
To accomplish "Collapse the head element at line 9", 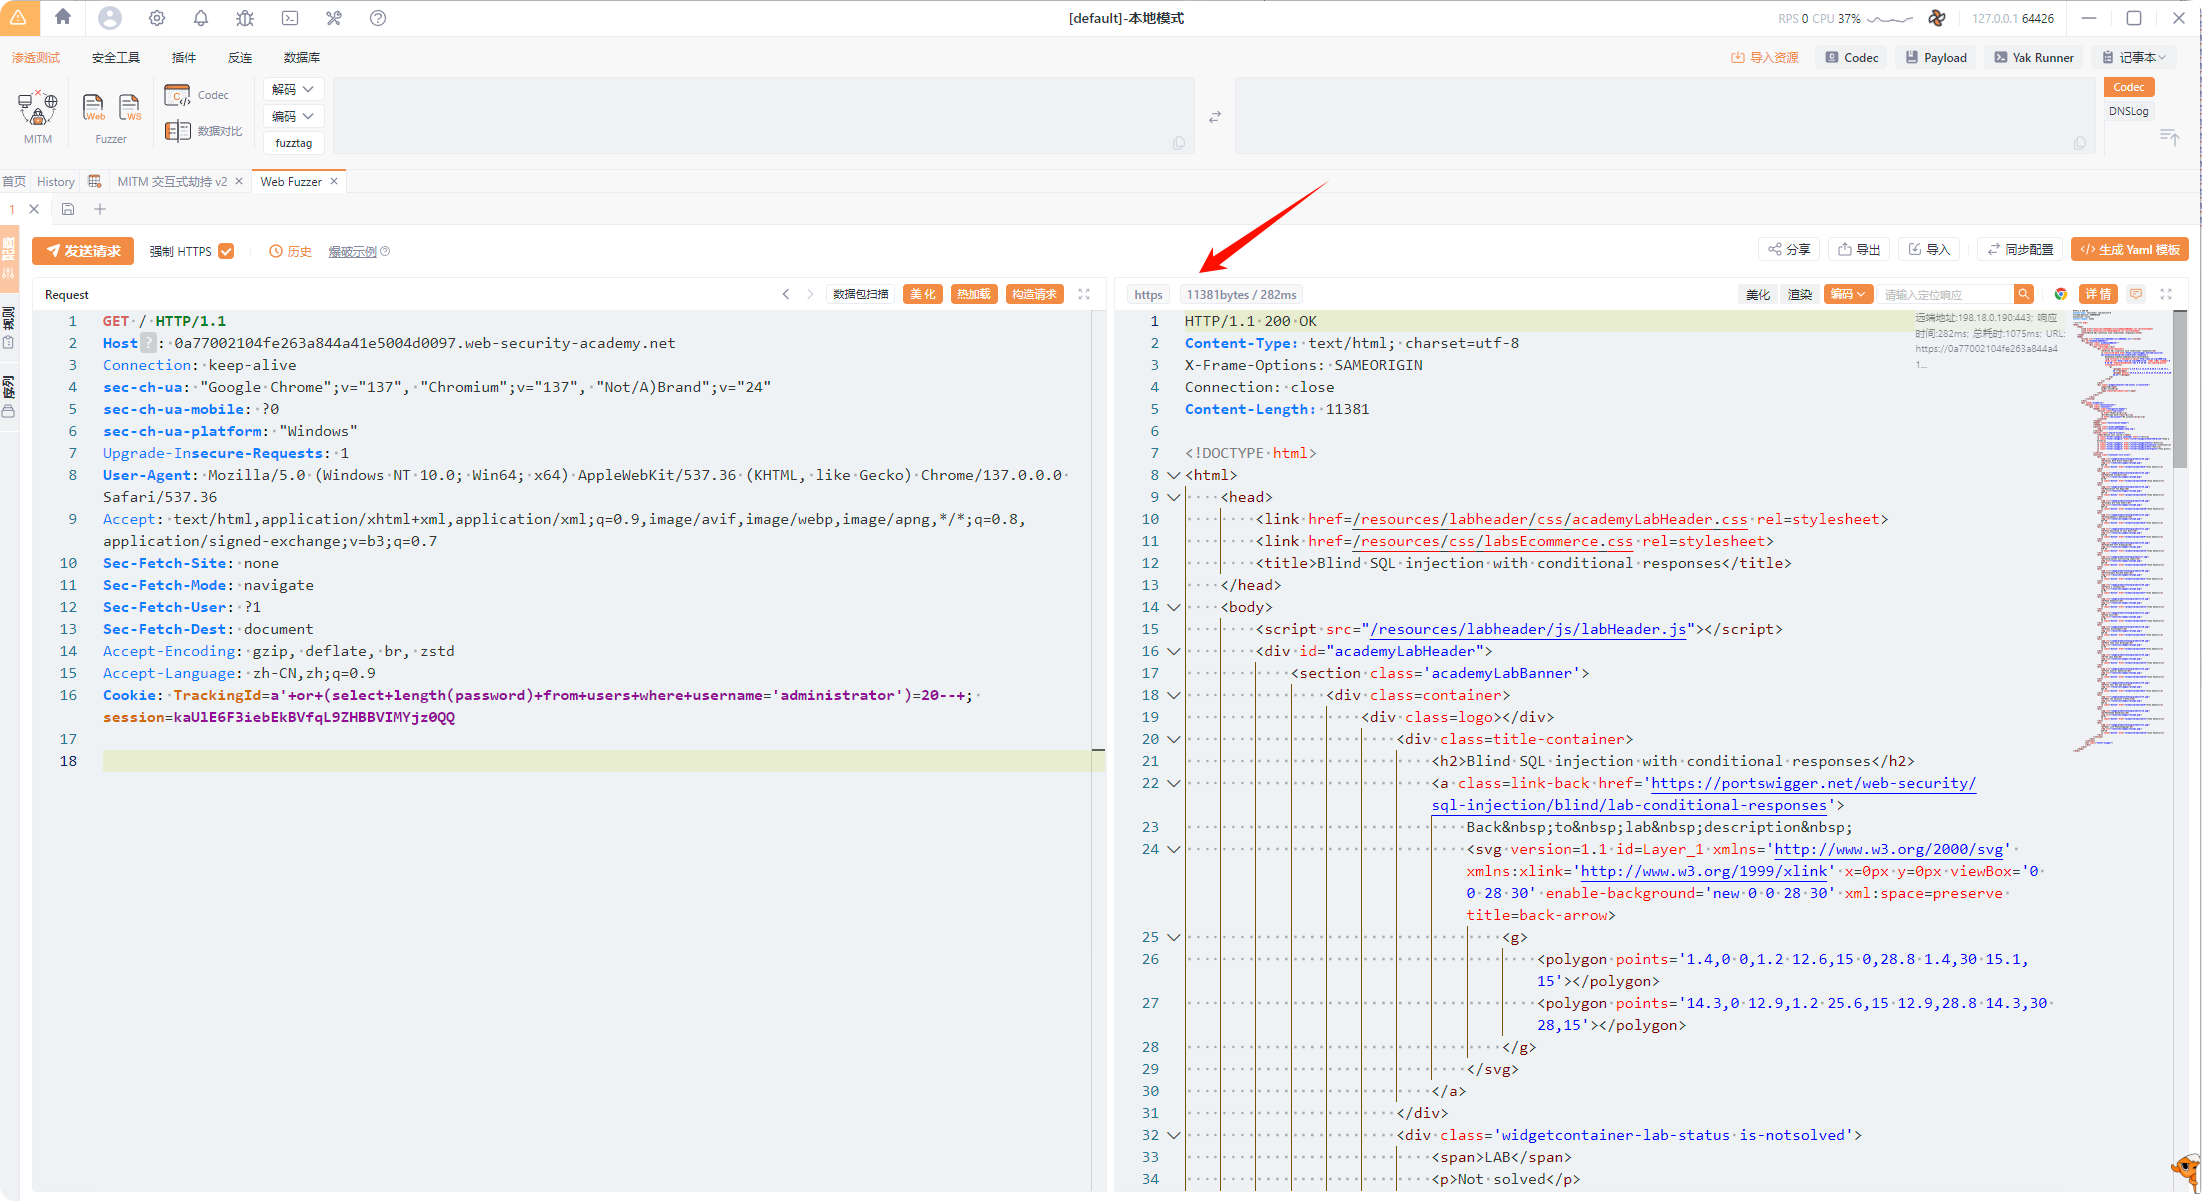I will coord(1174,497).
